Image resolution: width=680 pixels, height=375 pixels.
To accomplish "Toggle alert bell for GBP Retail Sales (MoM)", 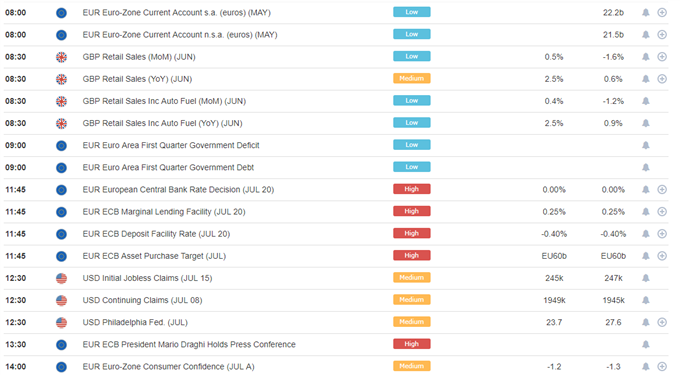I will pyautogui.click(x=646, y=57).
